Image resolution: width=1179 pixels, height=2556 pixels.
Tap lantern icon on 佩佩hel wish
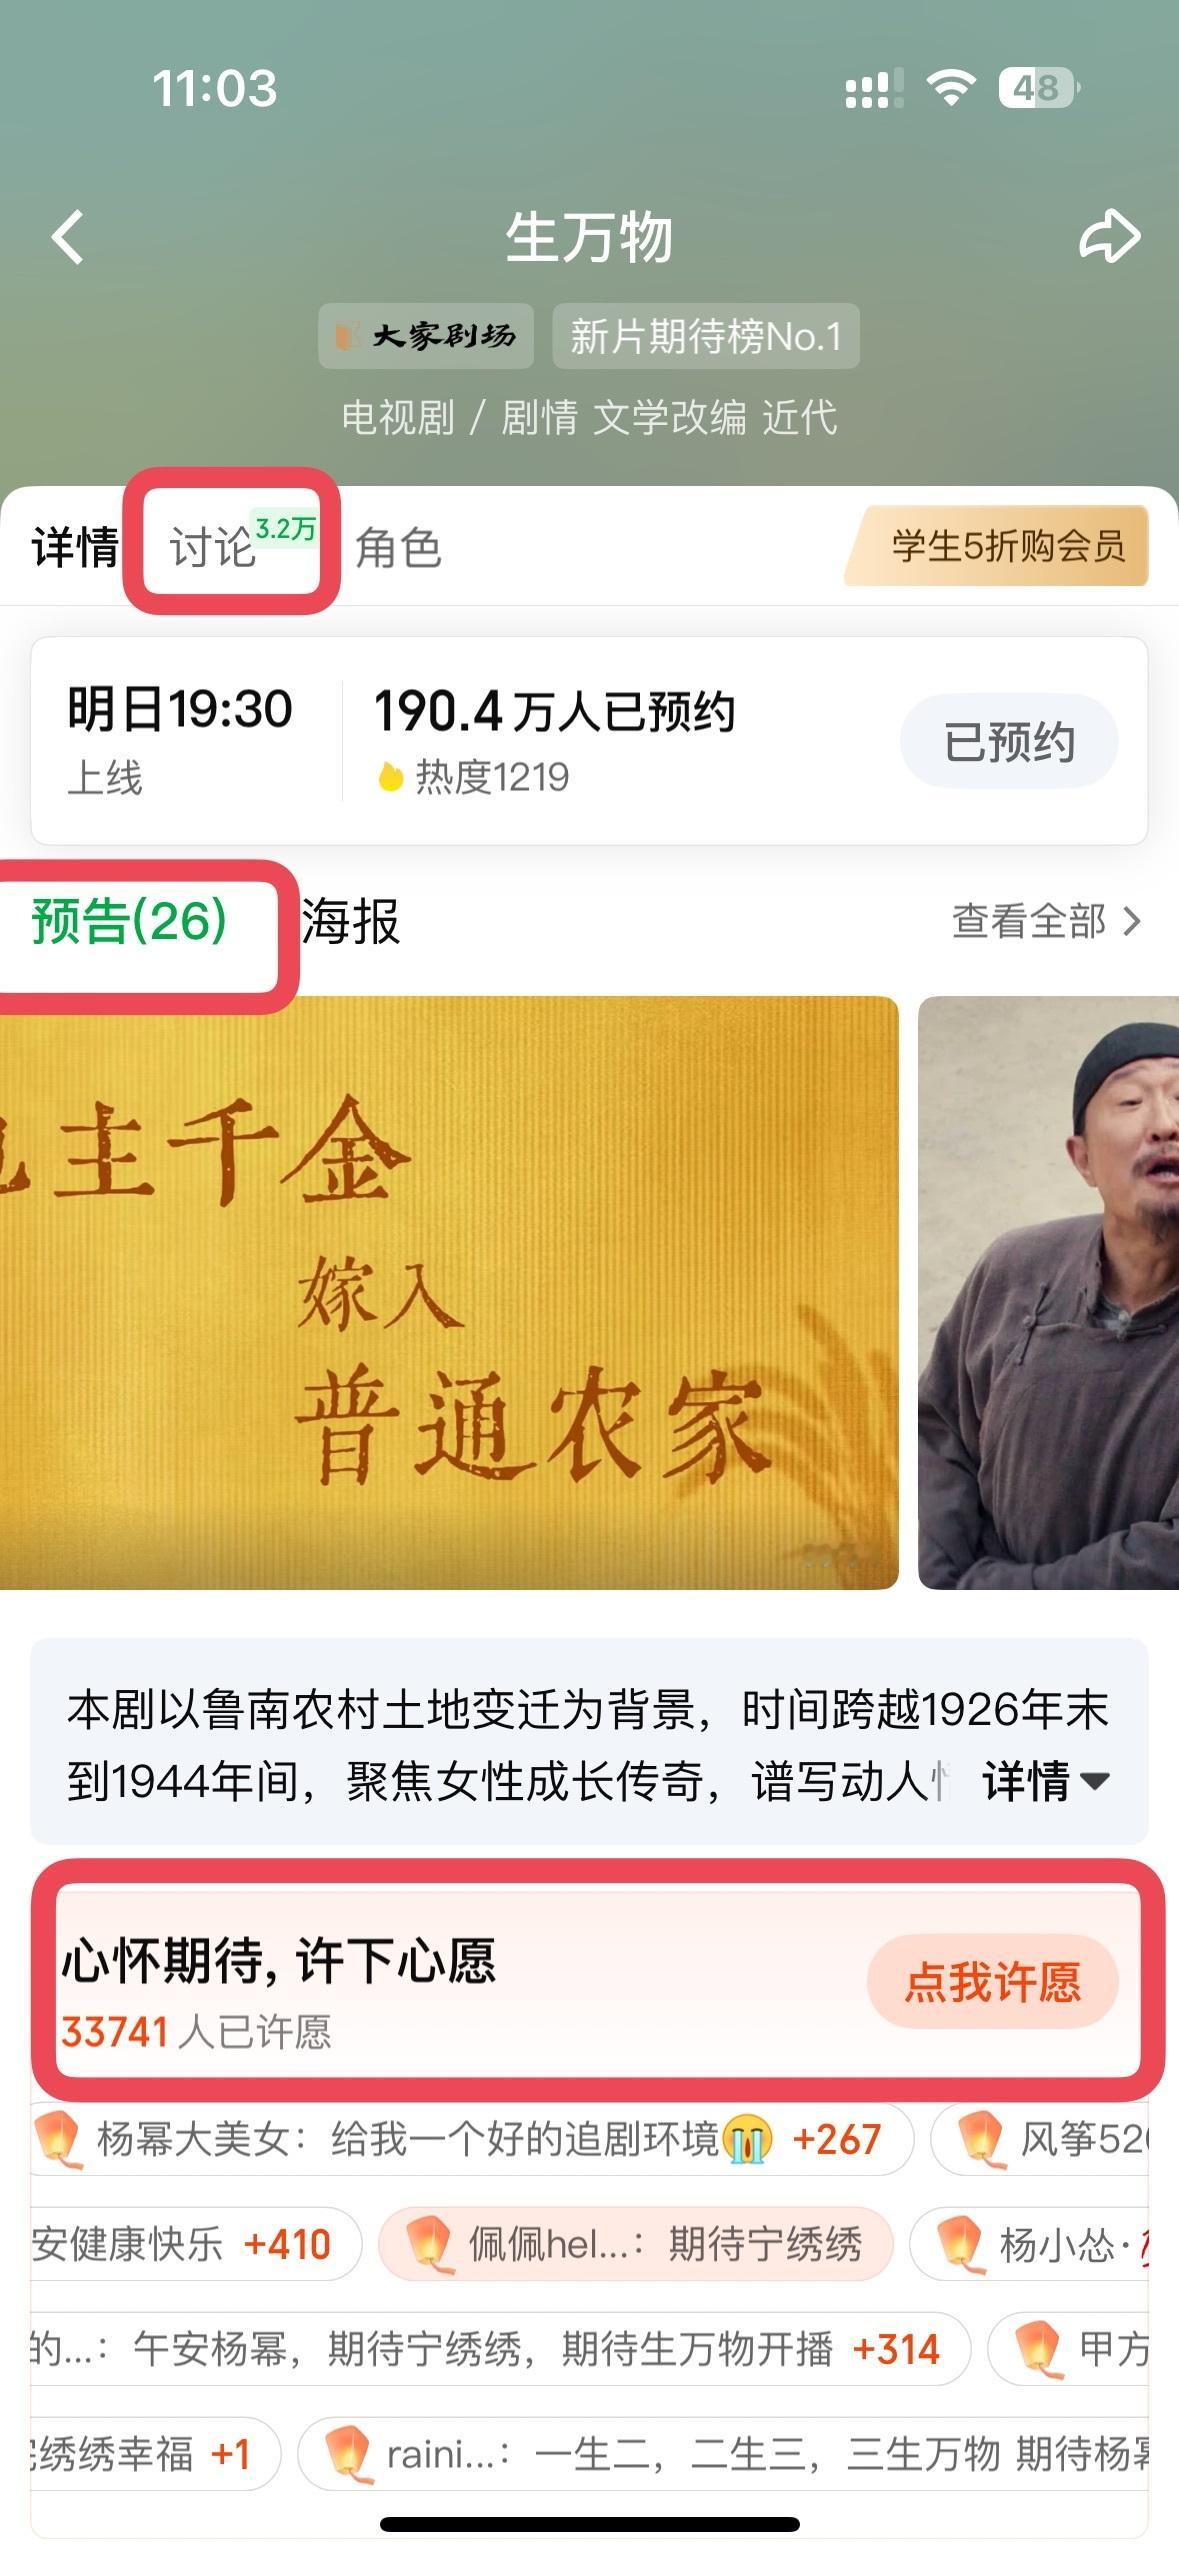point(428,2244)
